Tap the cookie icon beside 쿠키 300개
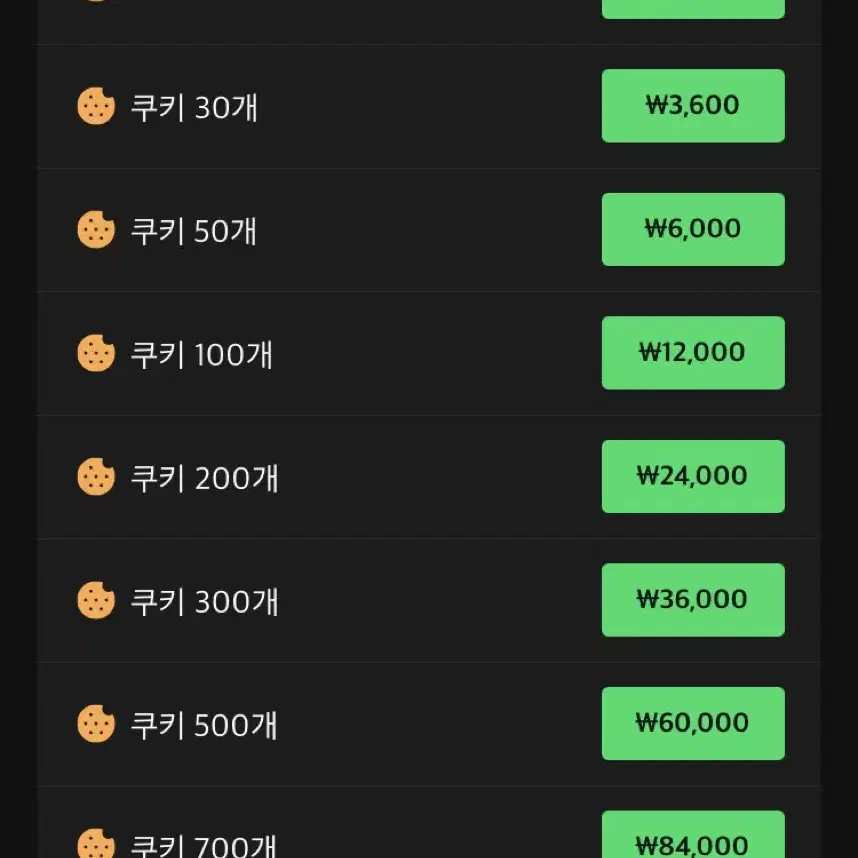The width and height of the screenshot is (858, 858). click(x=96, y=600)
